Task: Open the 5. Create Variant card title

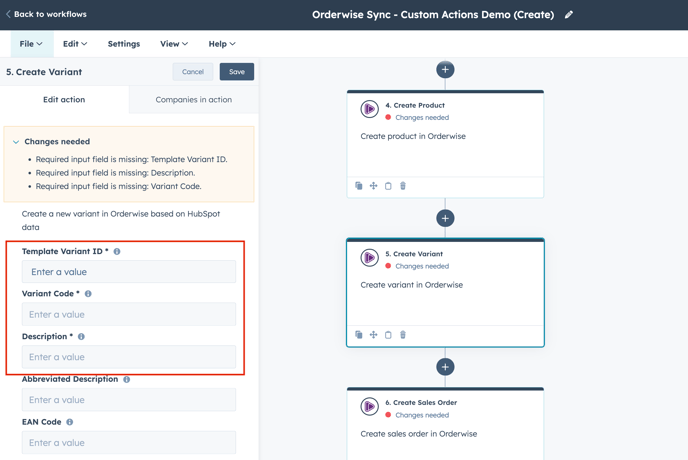Action: pyautogui.click(x=414, y=254)
